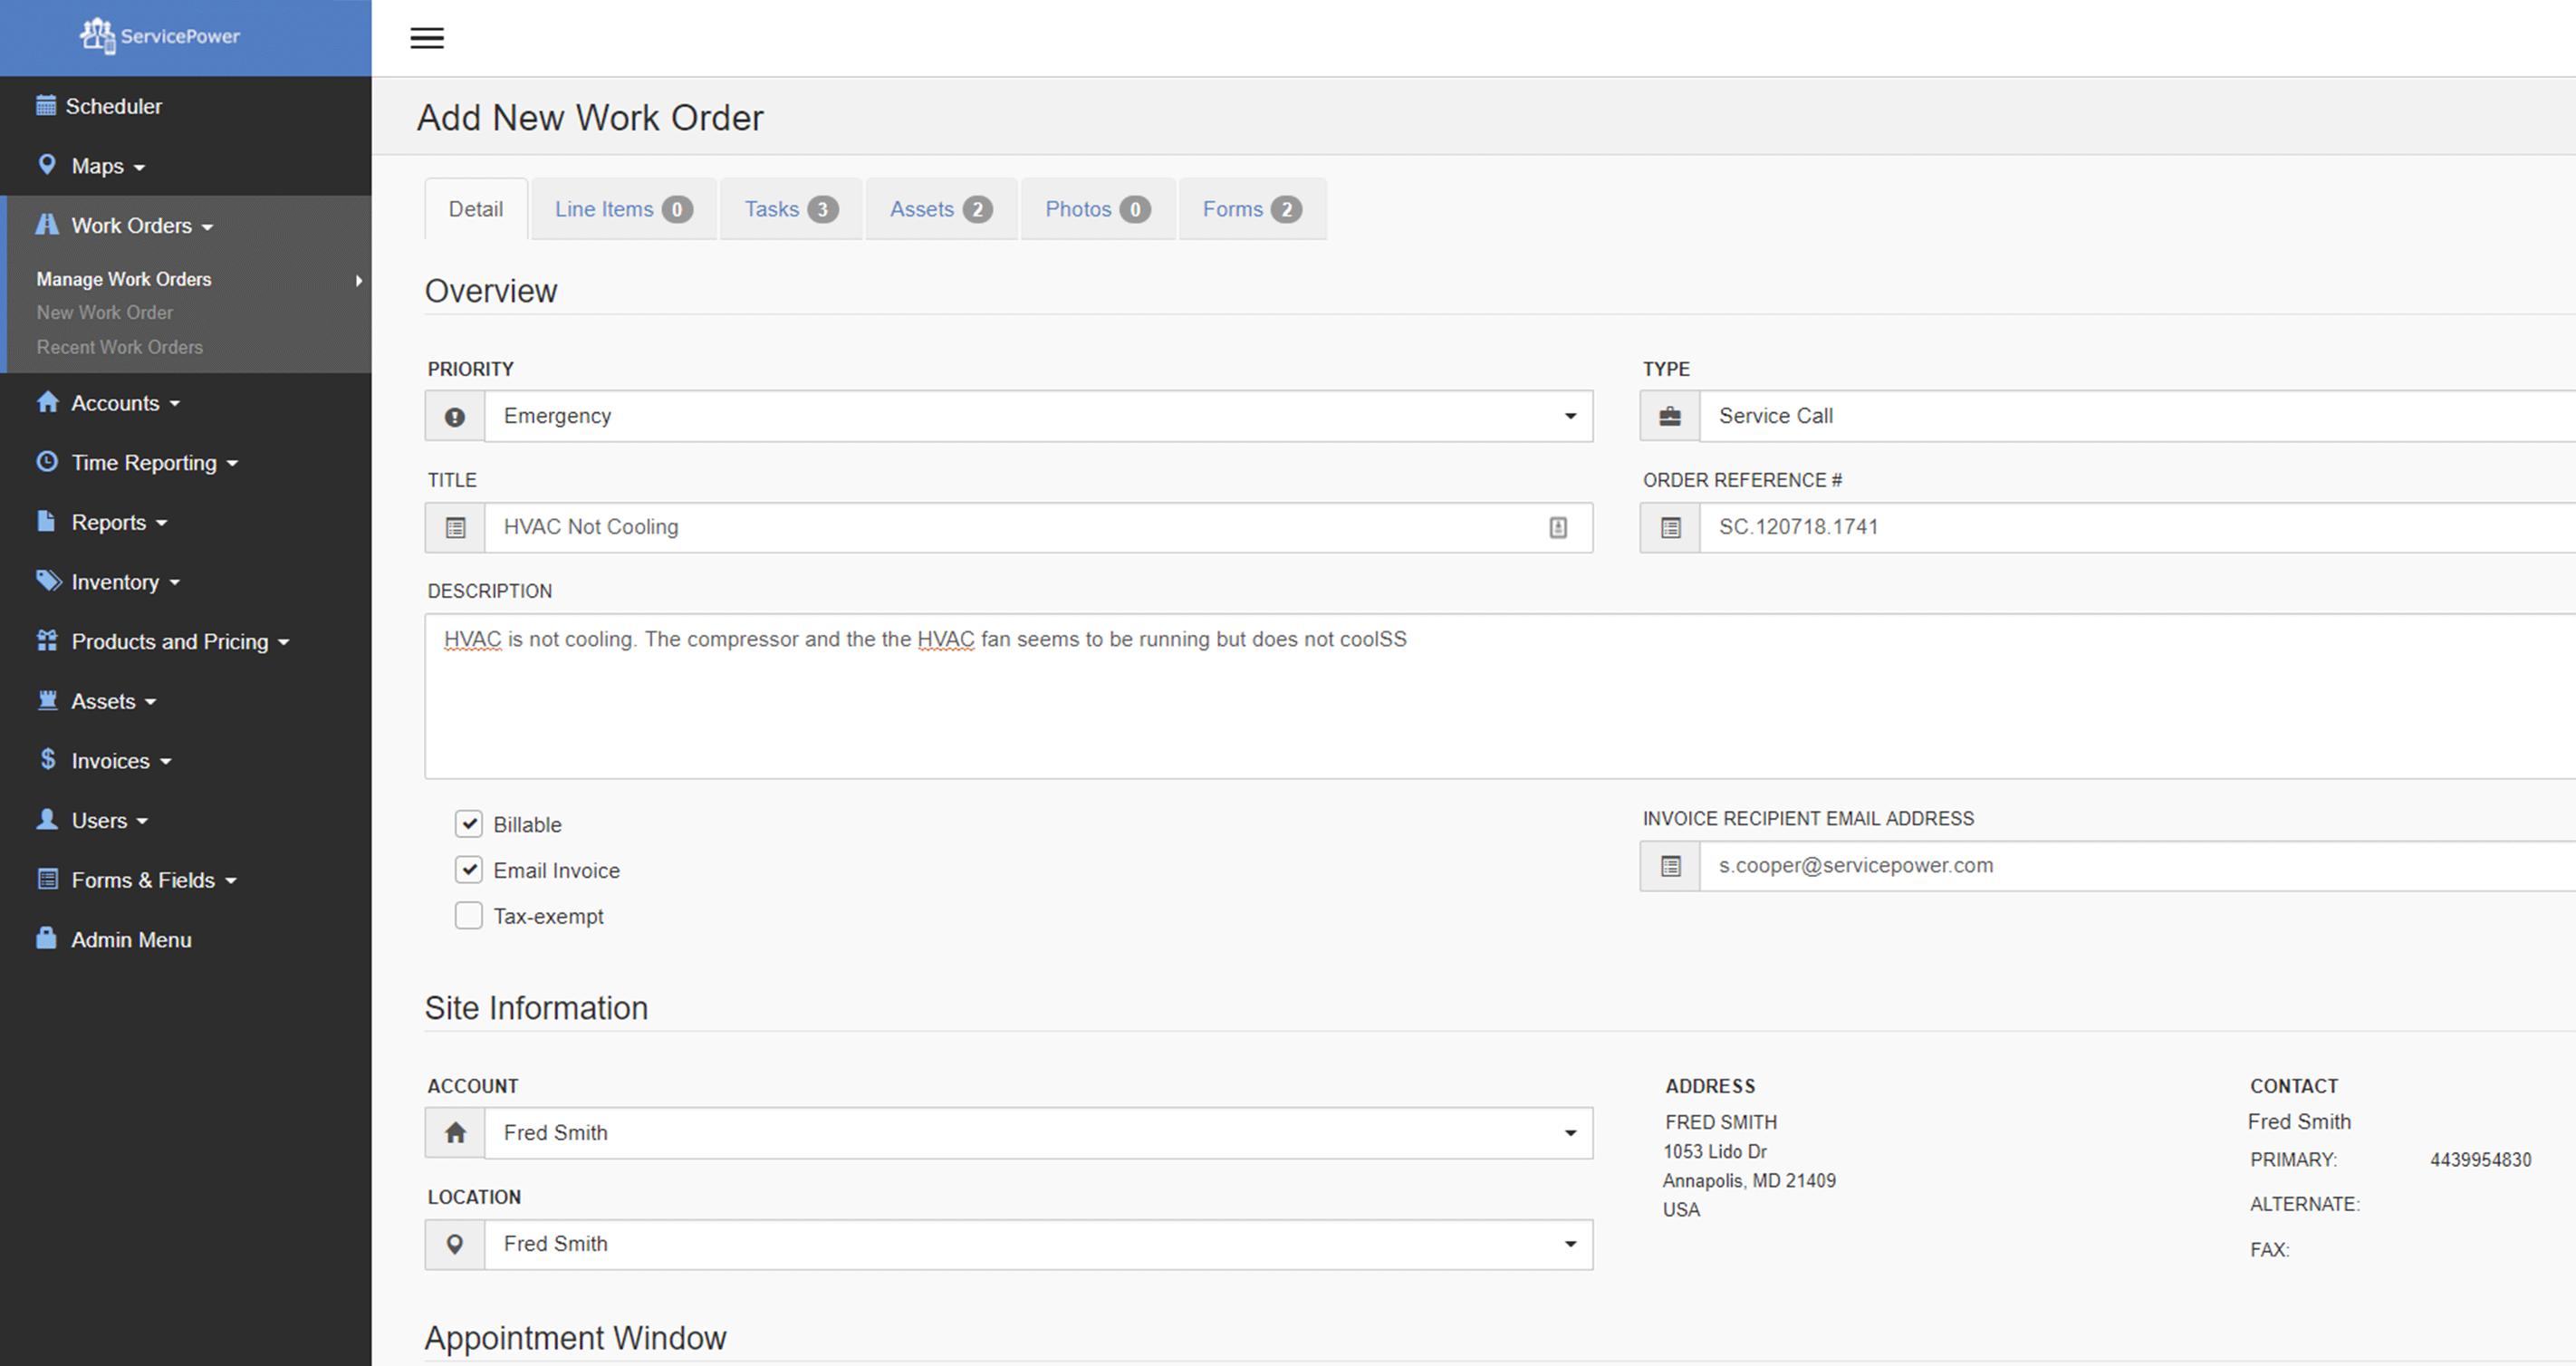
Task: Click the Order Reference list icon
Action: [x=1670, y=528]
